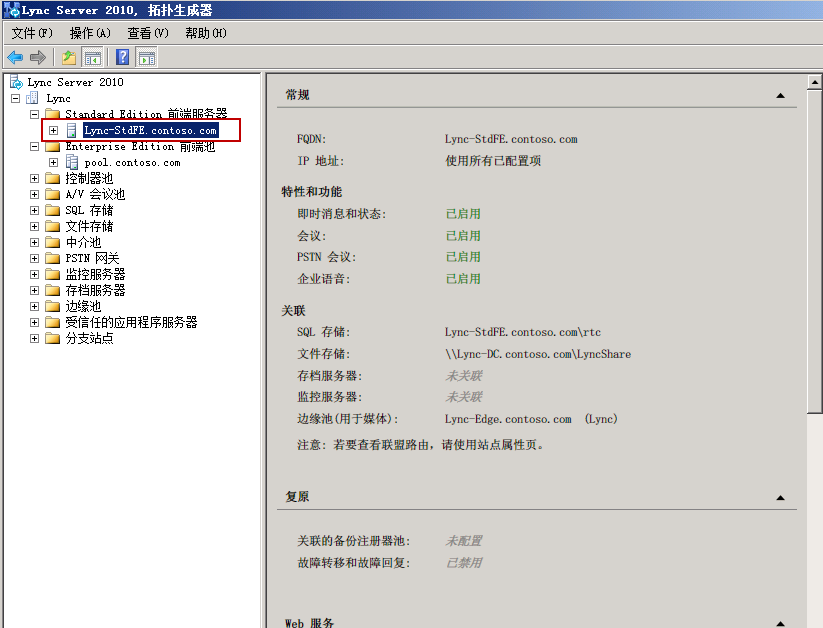823x628 pixels.
Task: Toggle the show/hide console tree icon
Action: point(93,57)
